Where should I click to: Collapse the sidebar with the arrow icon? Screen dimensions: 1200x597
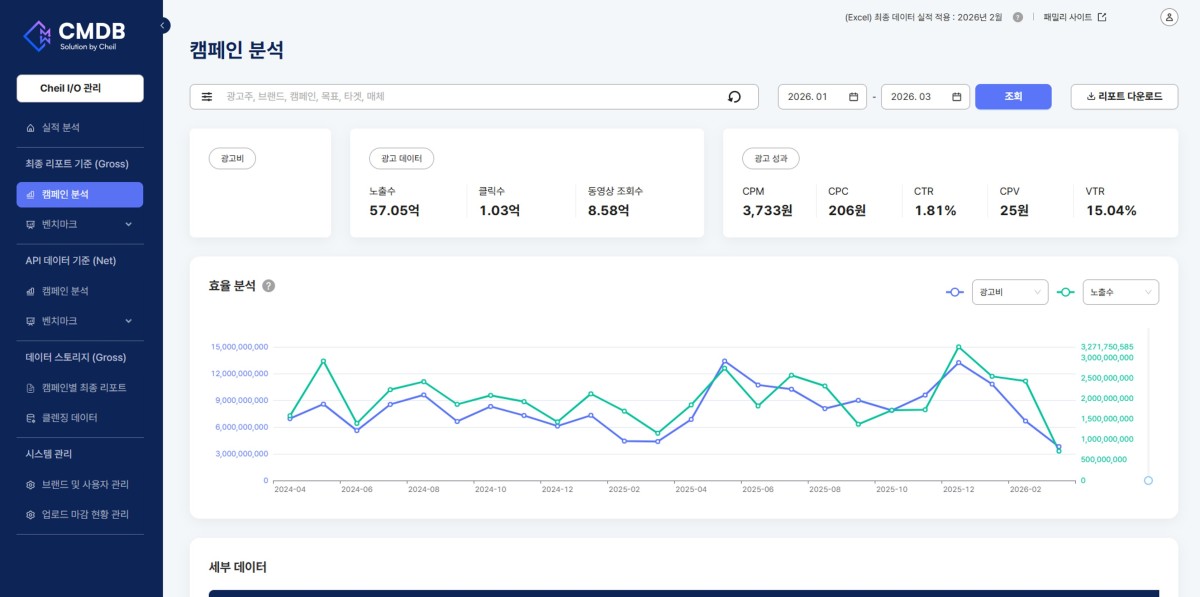tap(164, 25)
